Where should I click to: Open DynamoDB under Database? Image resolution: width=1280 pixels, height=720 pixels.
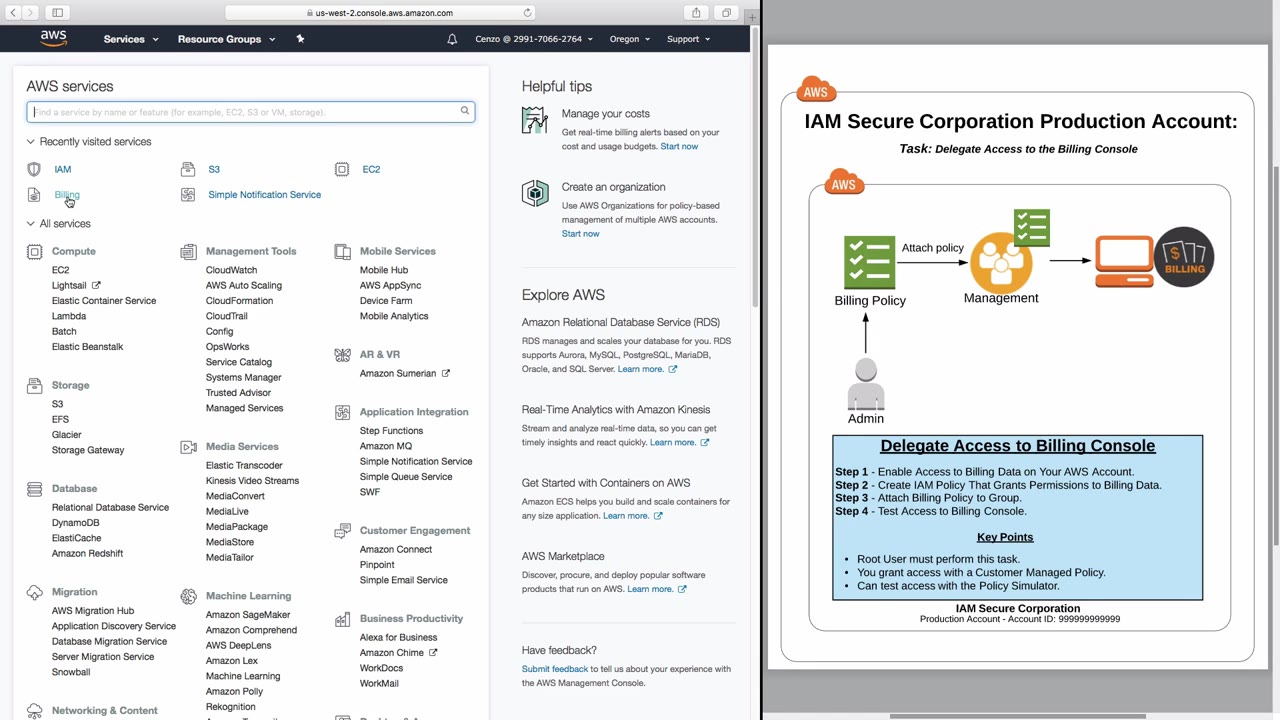click(x=76, y=523)
